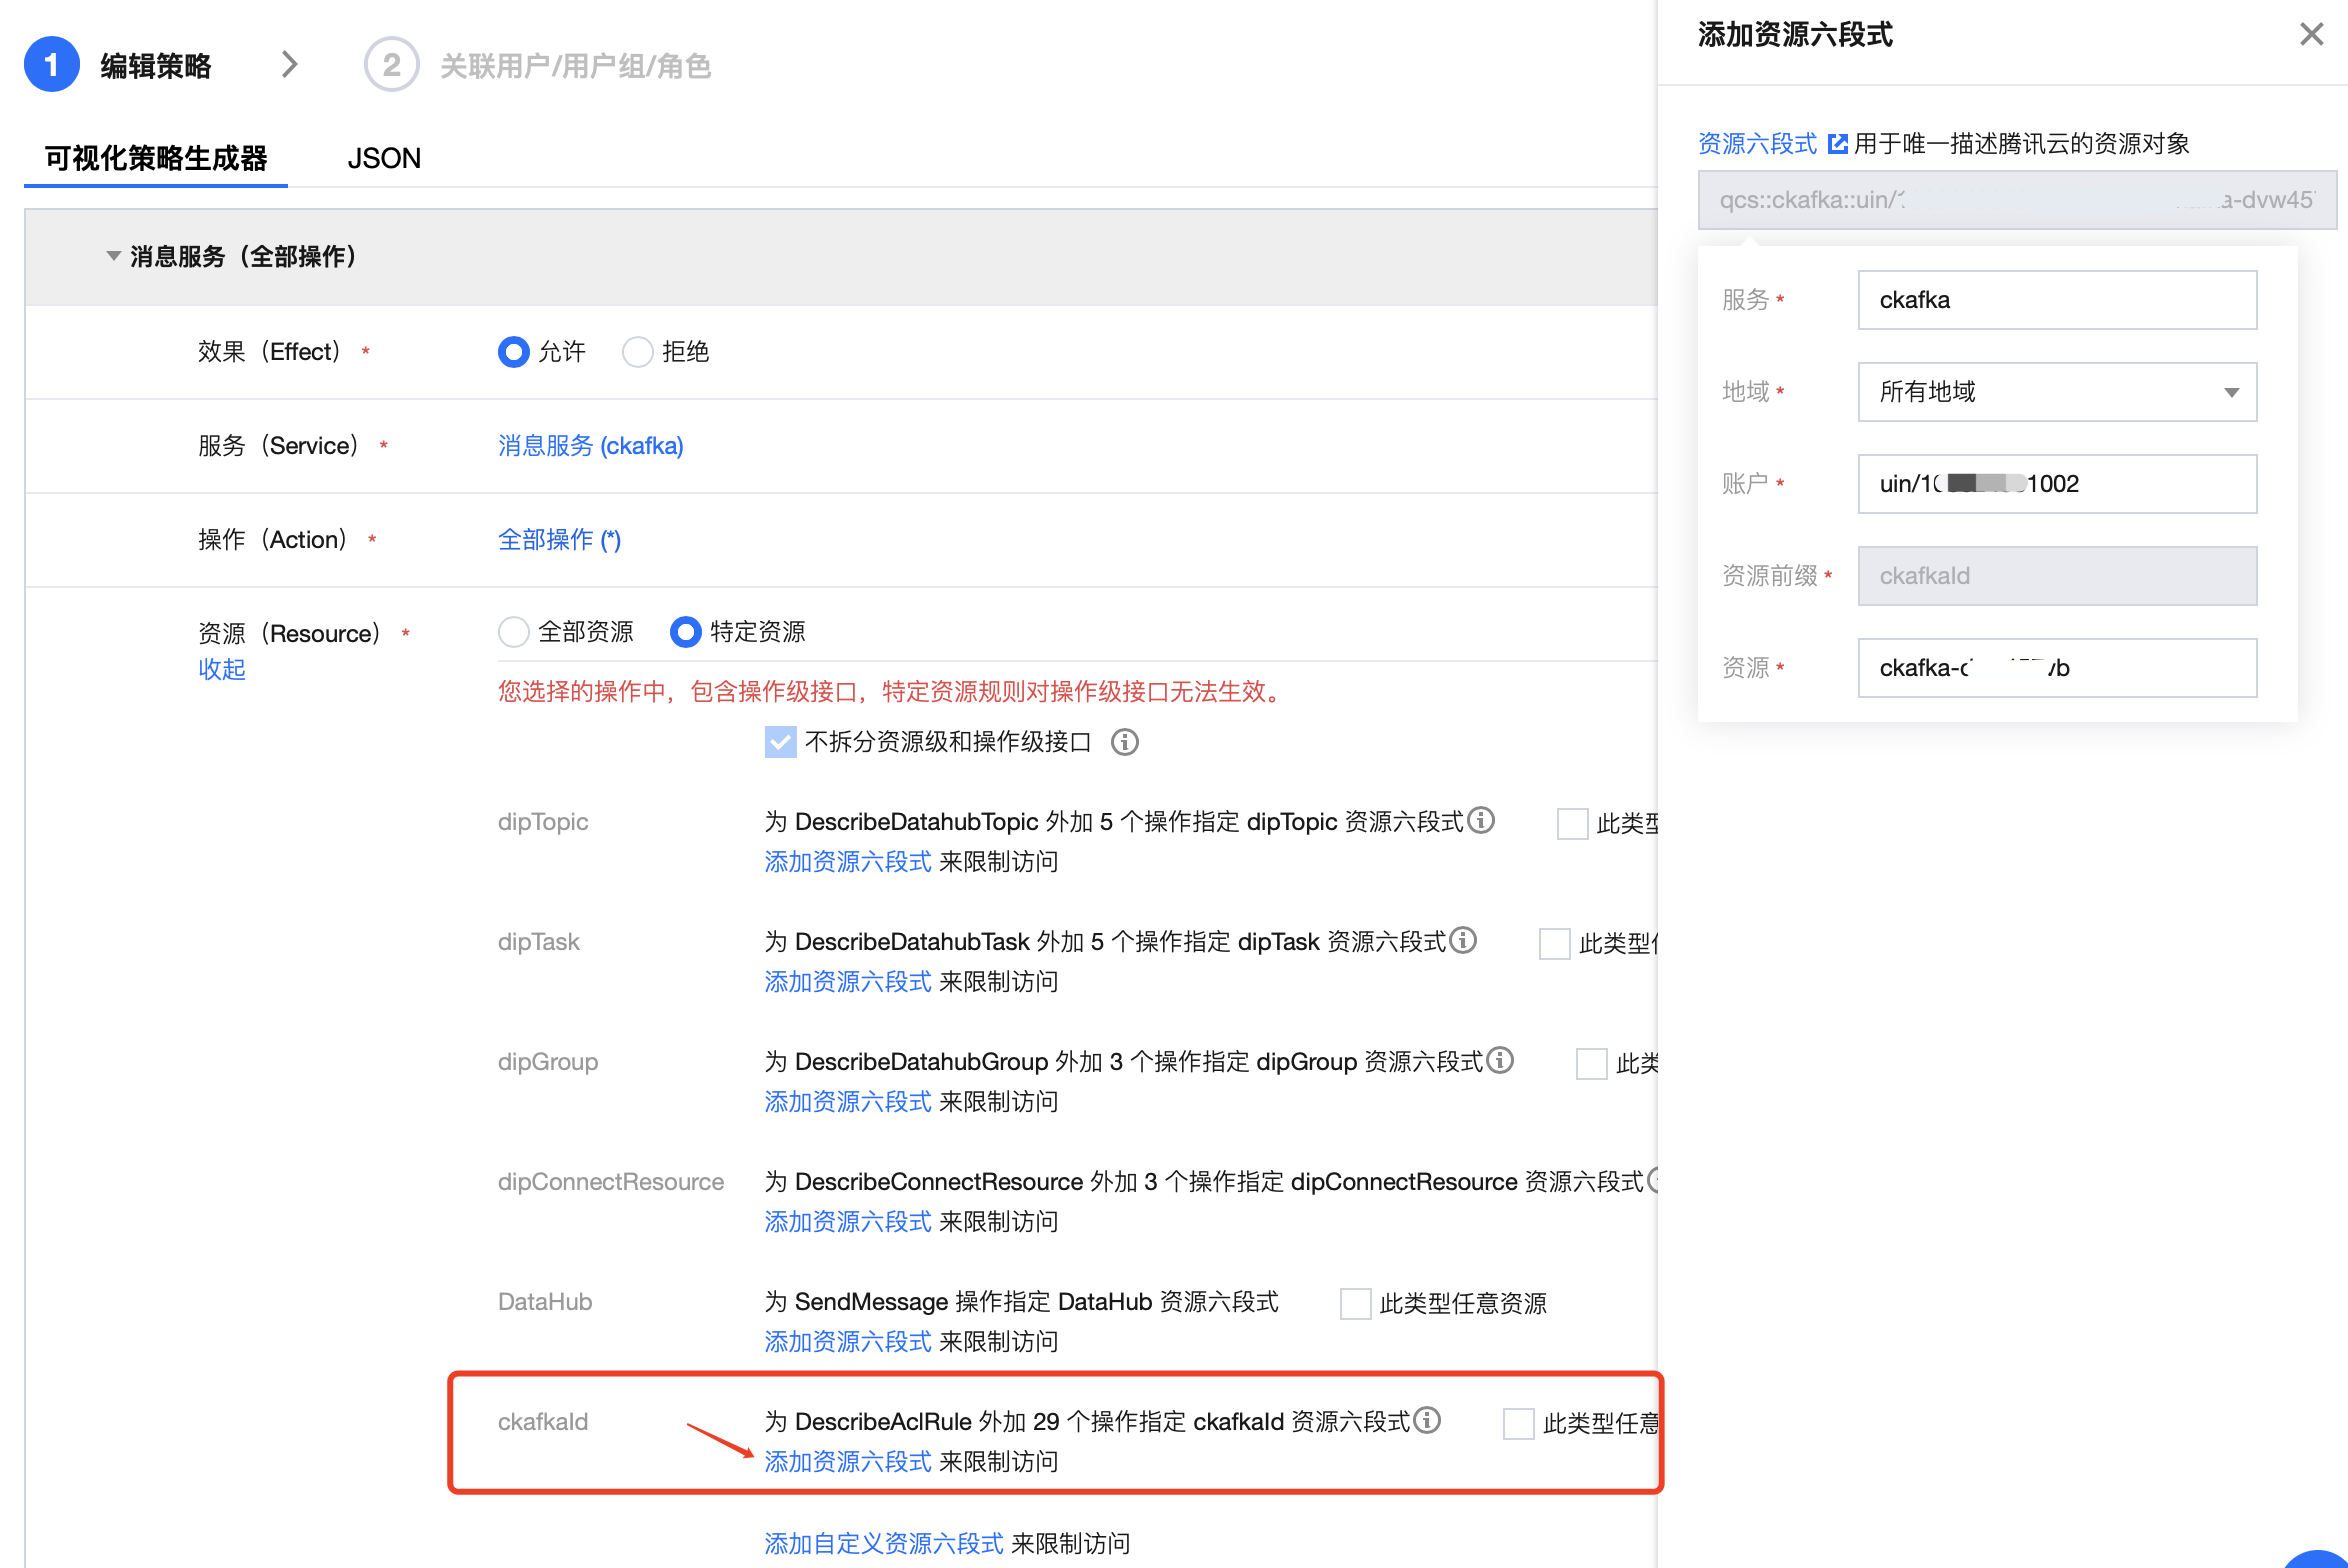Check 此类型任意资源 for DataHub
Image resolution: width=2348 pixels, height=1568 pixels.
click(1355, 1303)
